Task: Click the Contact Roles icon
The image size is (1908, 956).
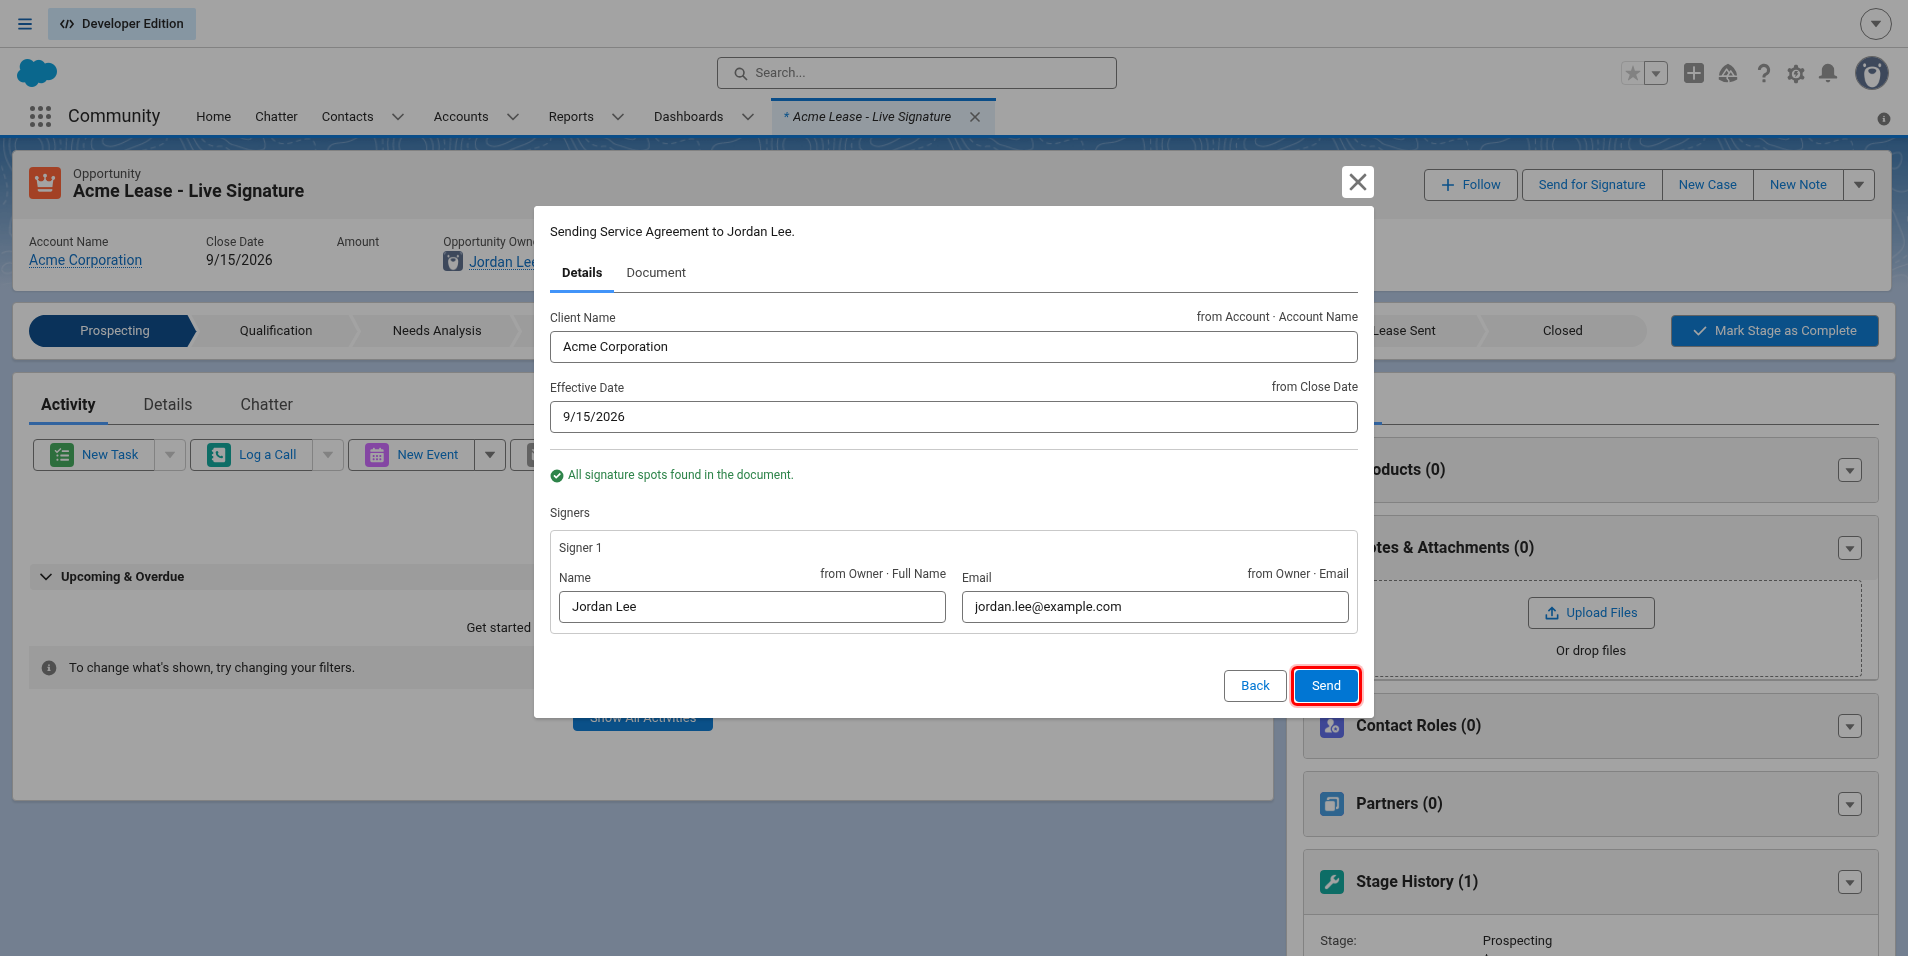Action: coord(1331,726)
